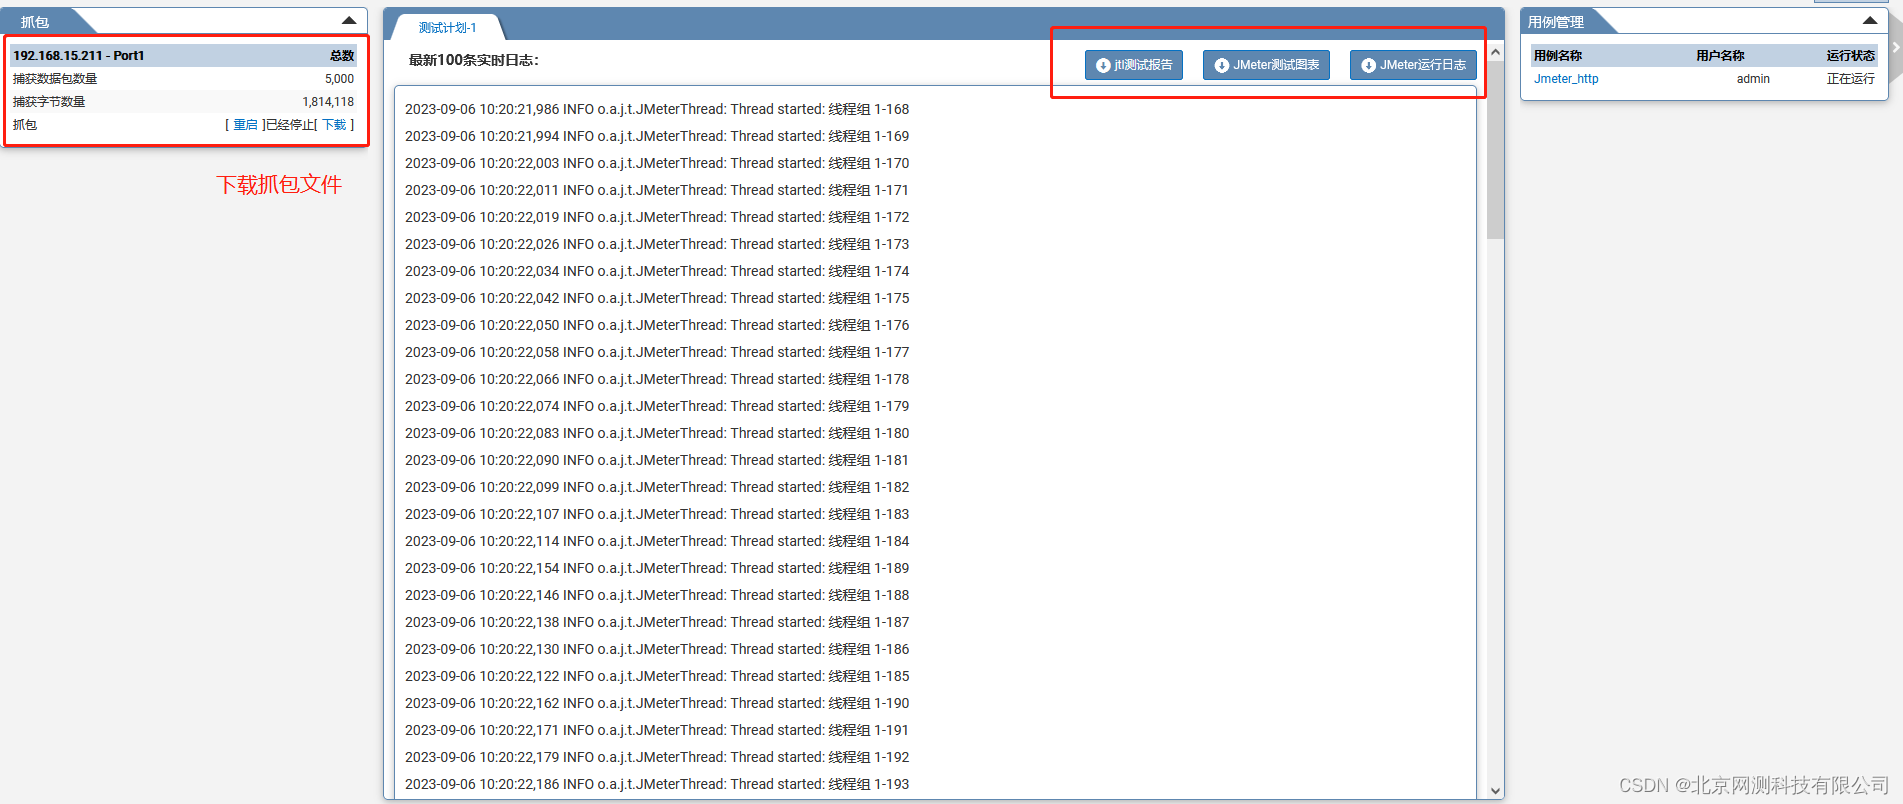The width and height of the screenshot is (1903, 804).
Task: Click log line for 线程组 1-193
Action: (657, 784)
